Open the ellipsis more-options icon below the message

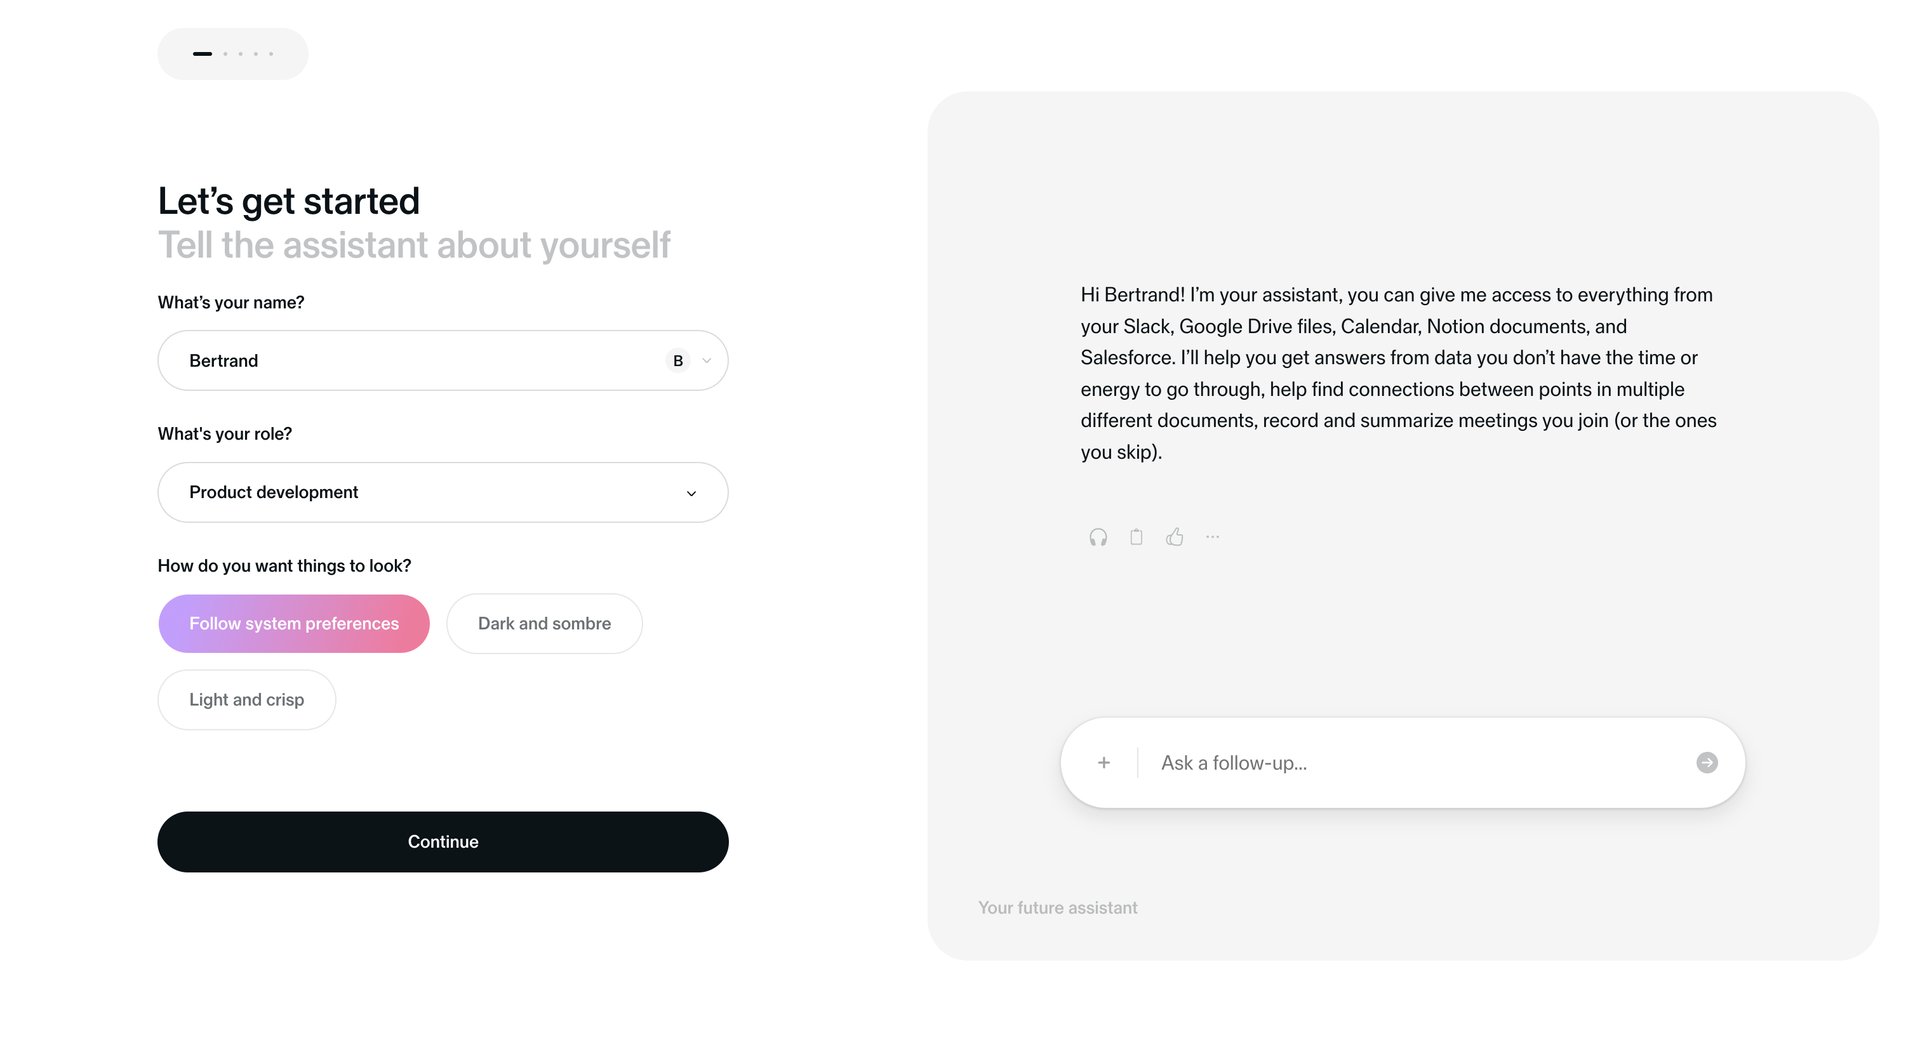coord(1212,537)
